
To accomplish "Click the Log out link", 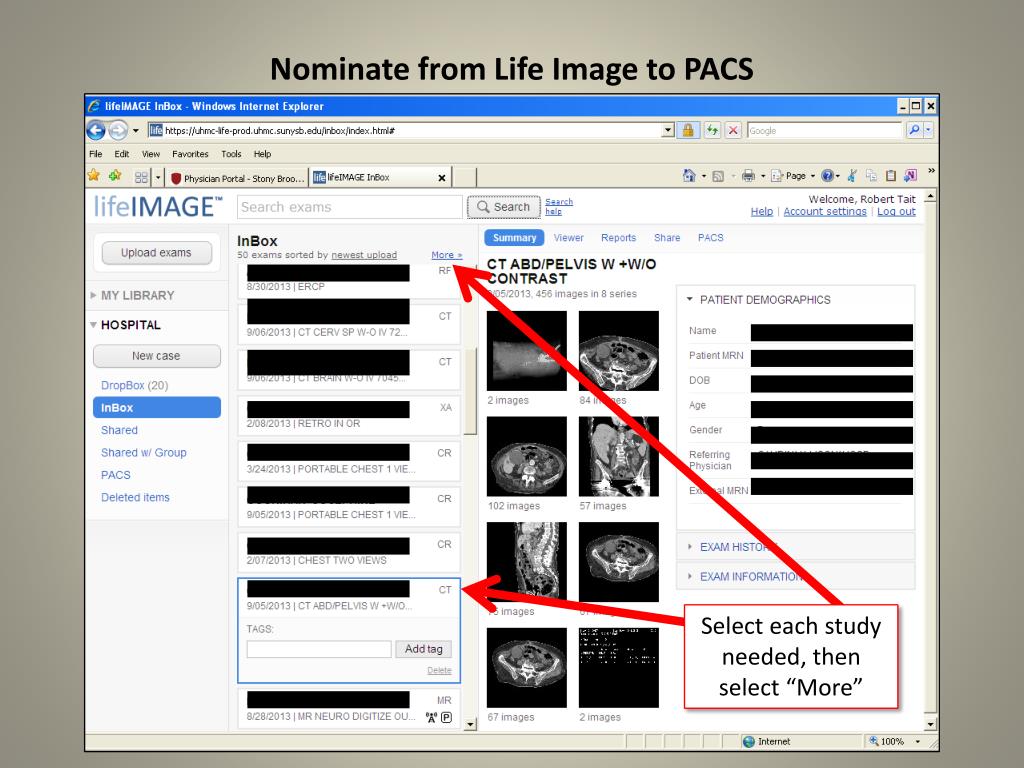I will click(x=896, y=212).
